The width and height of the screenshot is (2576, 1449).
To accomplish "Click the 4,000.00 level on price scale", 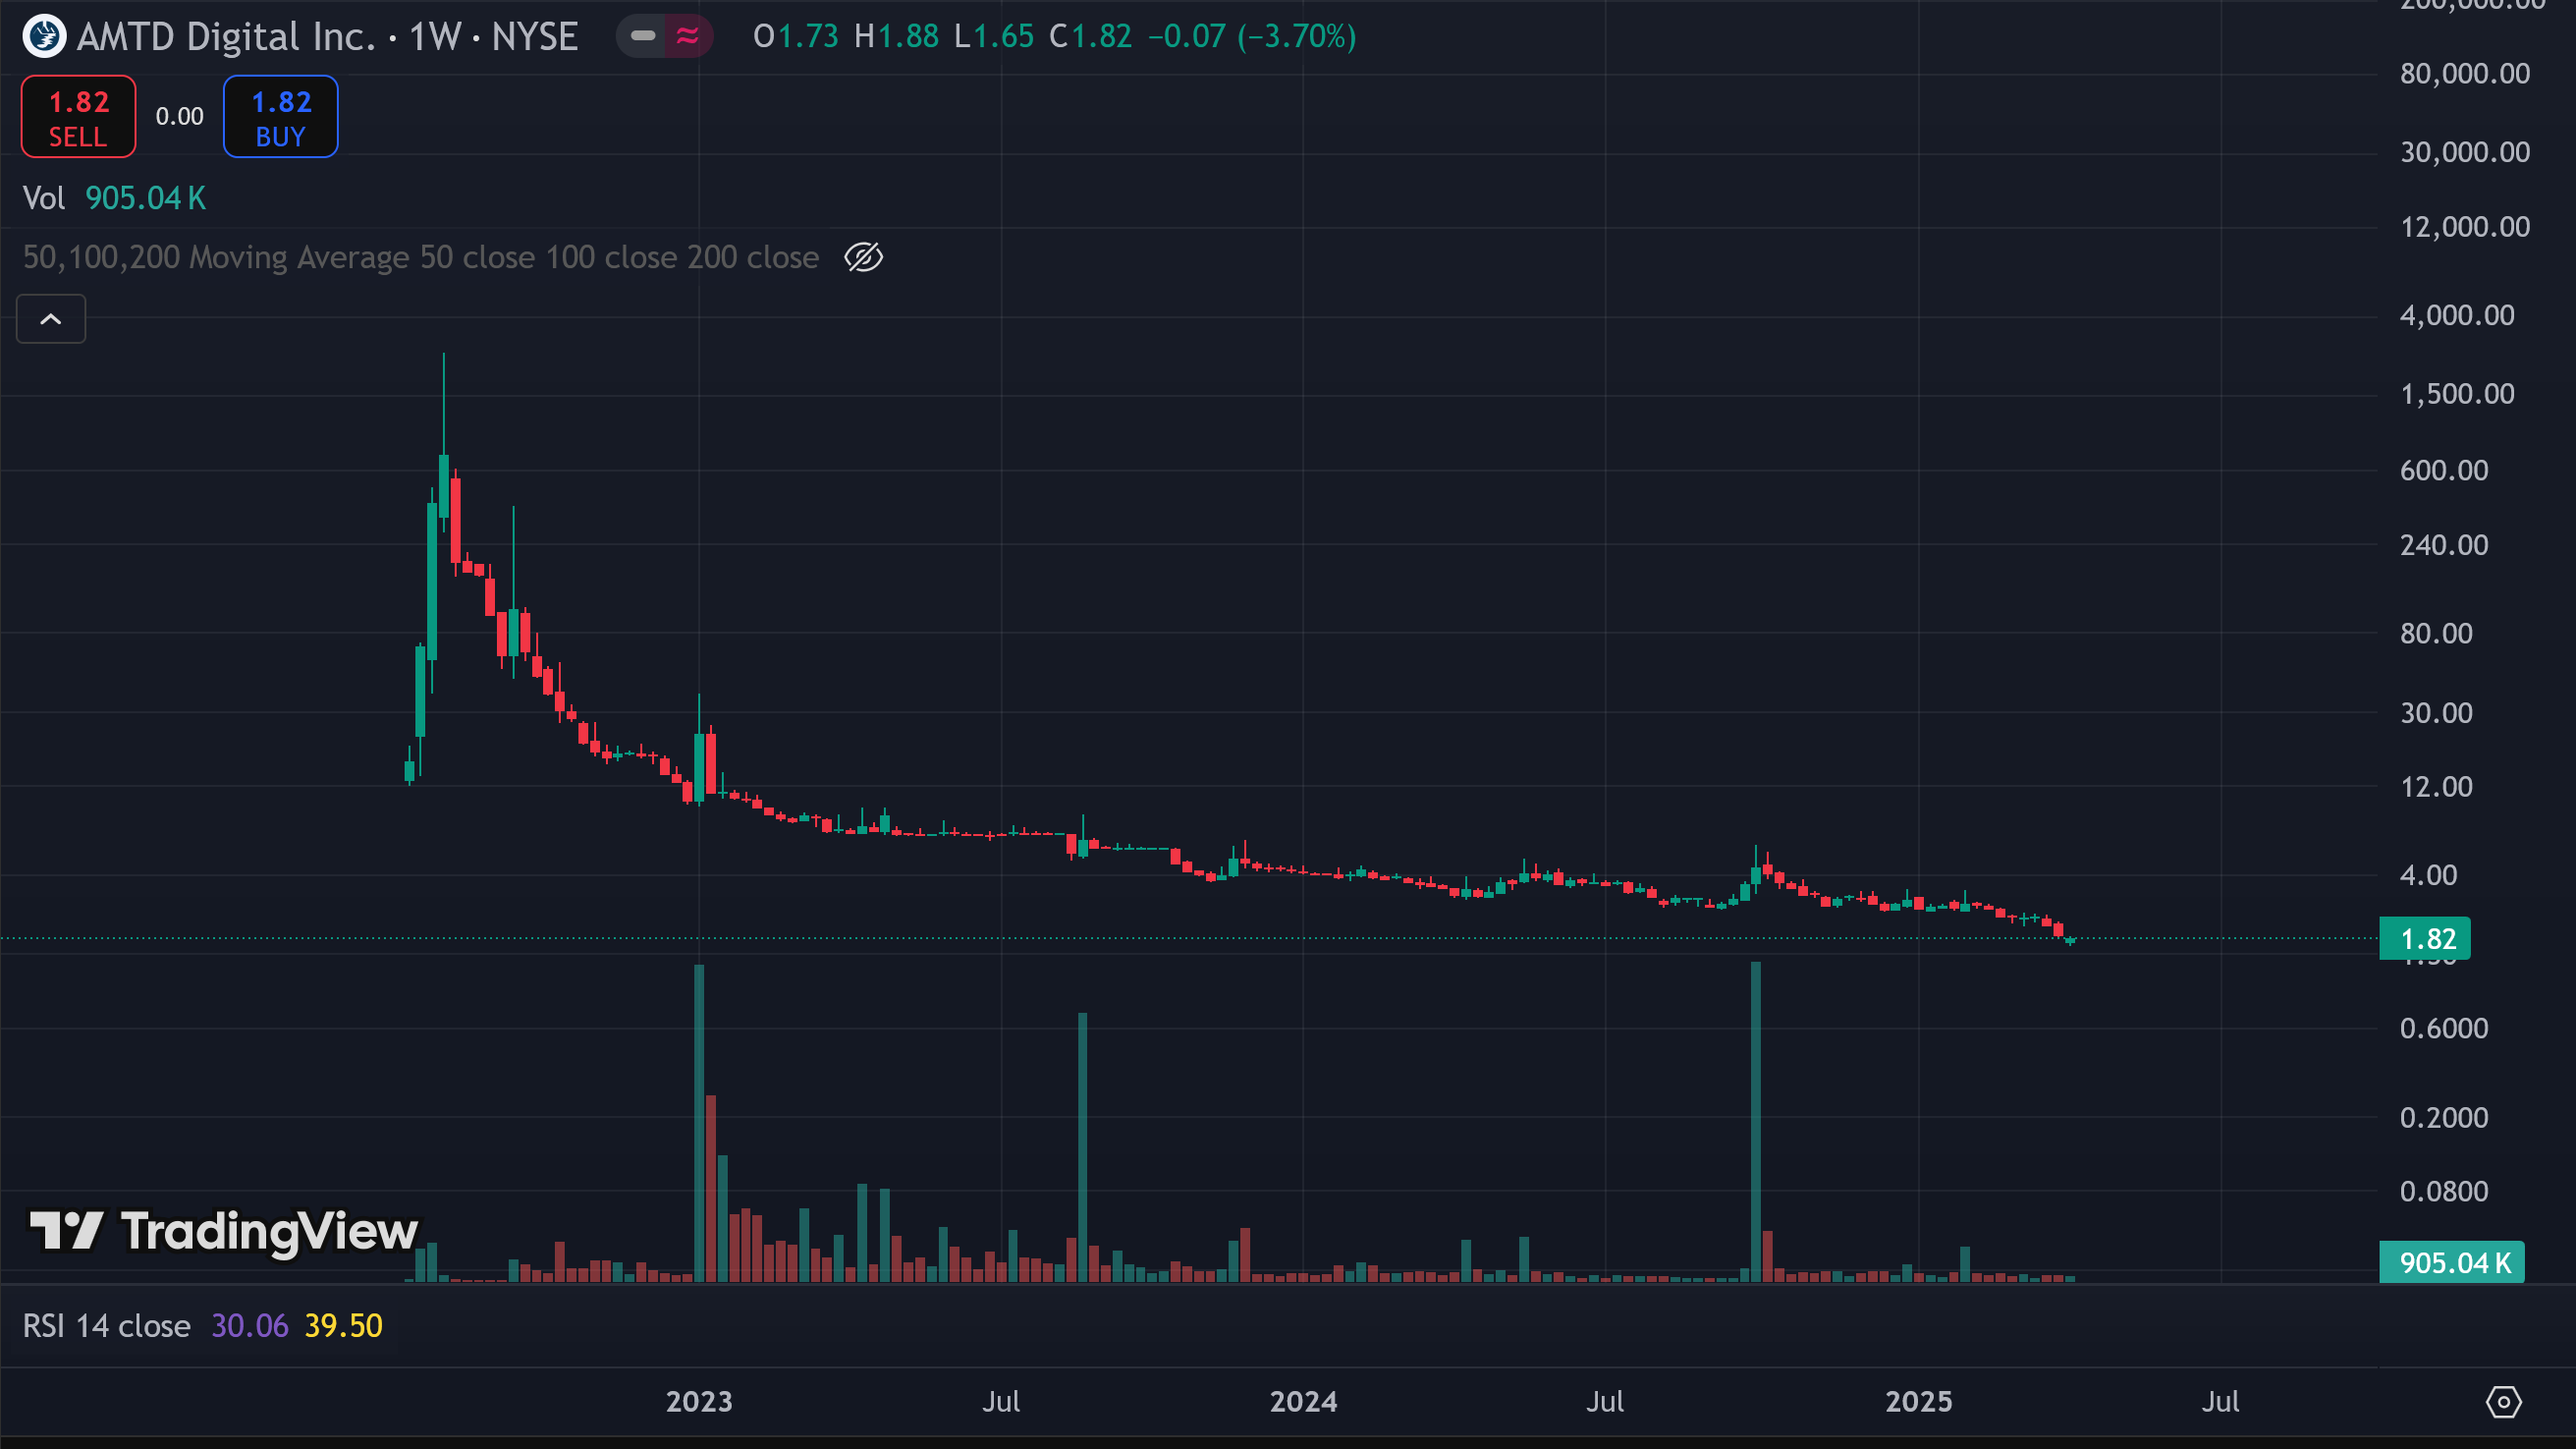I will 2456,316.
